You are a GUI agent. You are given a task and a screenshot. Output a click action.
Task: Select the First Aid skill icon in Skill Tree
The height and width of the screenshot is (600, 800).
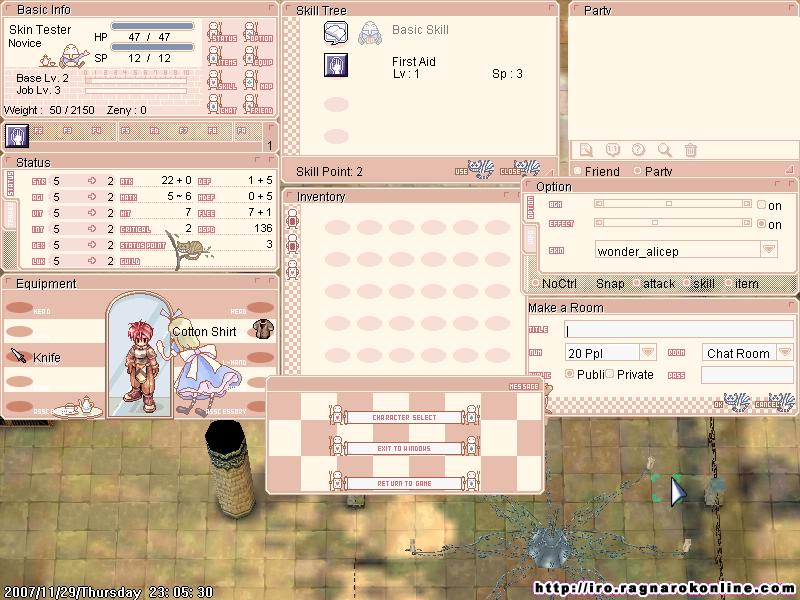tap(336, 65)
